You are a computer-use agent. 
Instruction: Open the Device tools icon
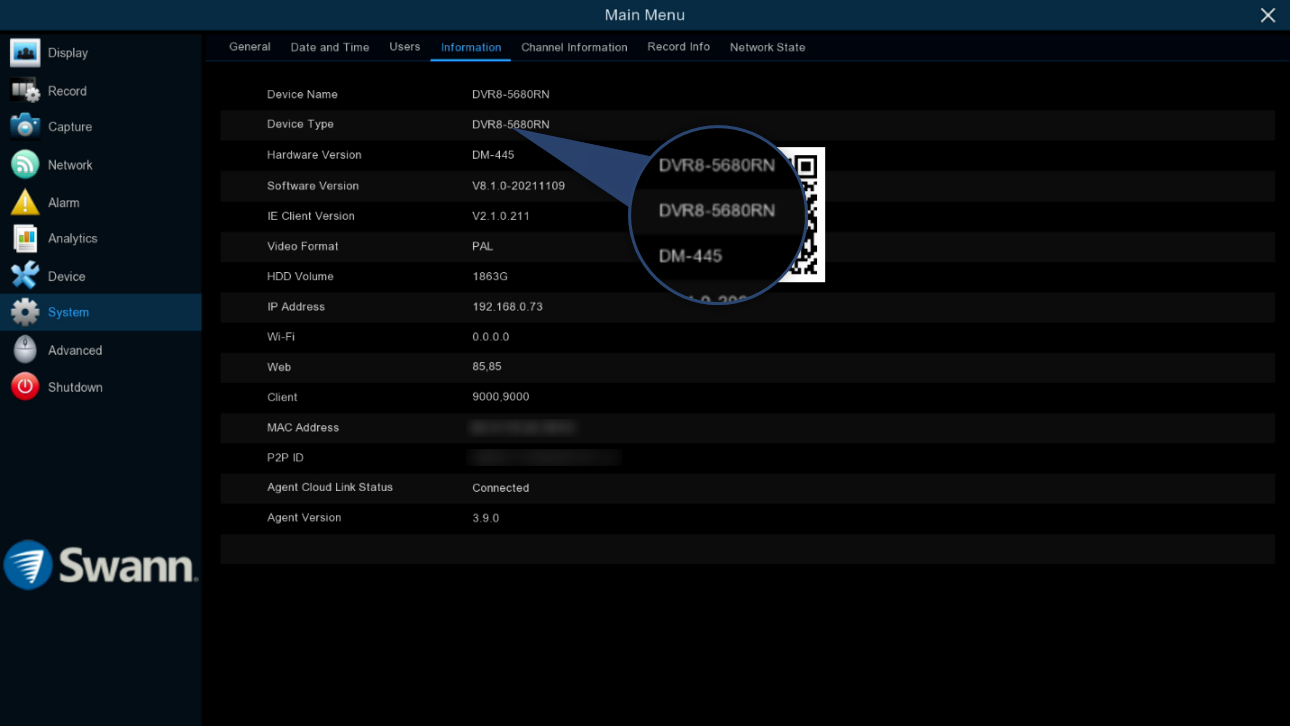coord(25,276)
